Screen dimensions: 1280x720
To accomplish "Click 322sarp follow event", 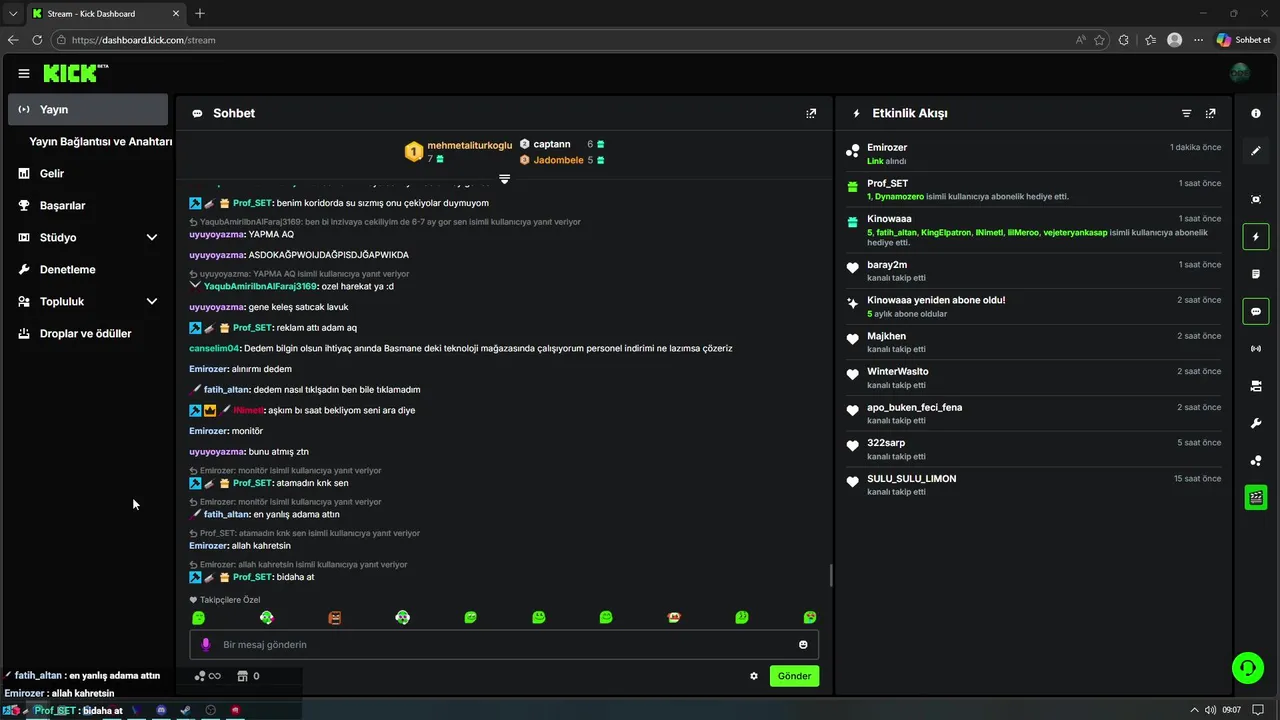I will (1034, 449).
